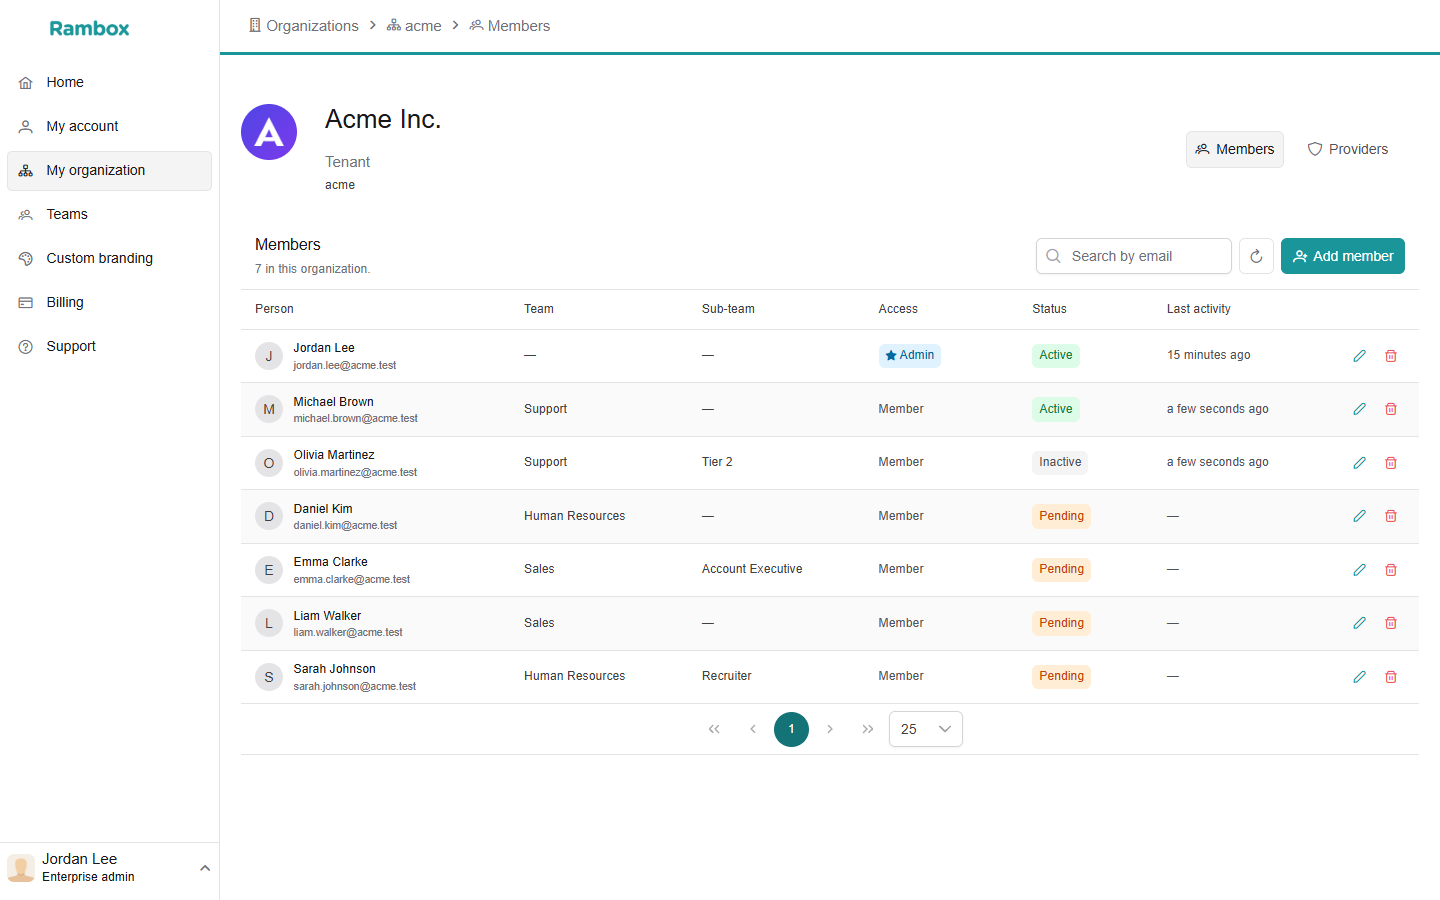Refresh the members list
The image size is (1440, 900).
tap(1256, 256)
